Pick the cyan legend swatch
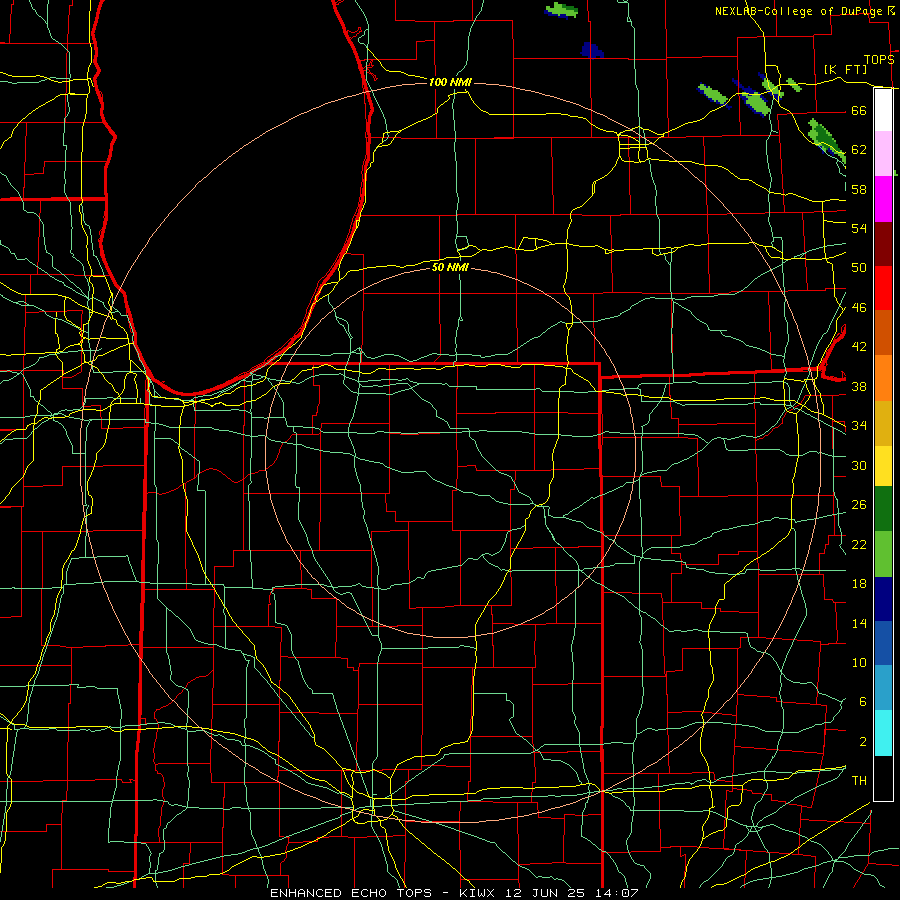The image size is (900, 900). [883, 733]
